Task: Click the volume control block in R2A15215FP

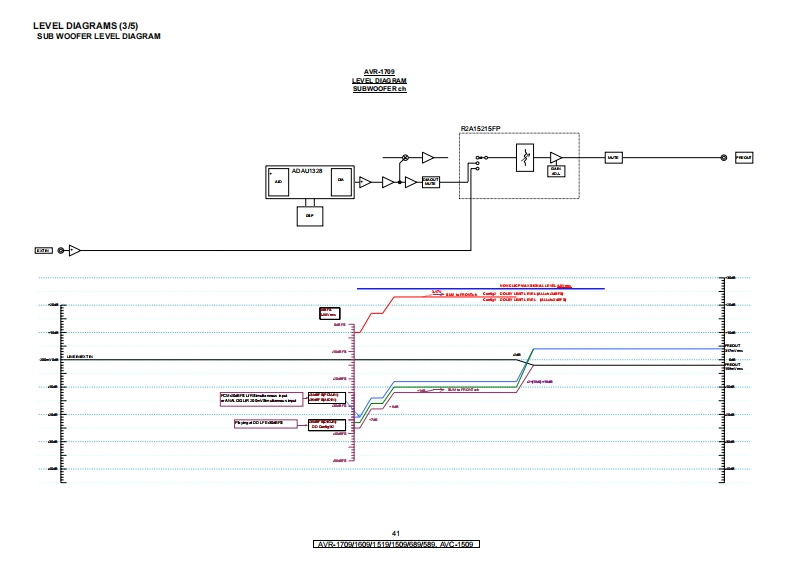Action: (x=523, y=158)
